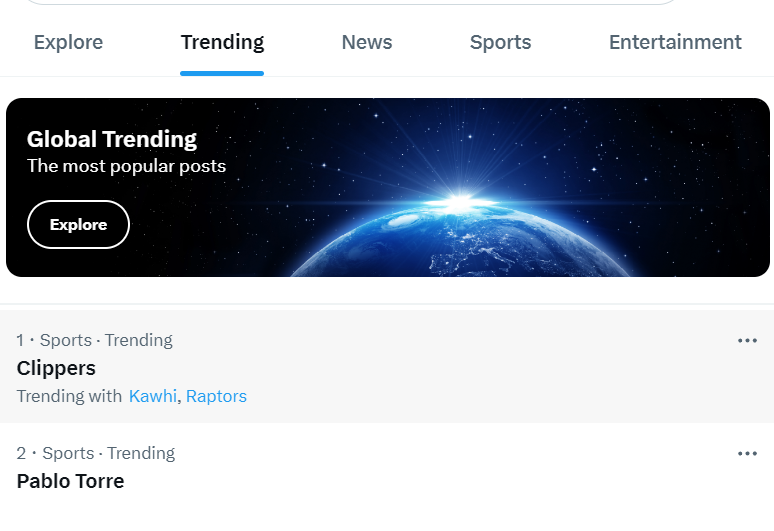Click the '1 · Sports · Trending' label

[x=94, y=341]
